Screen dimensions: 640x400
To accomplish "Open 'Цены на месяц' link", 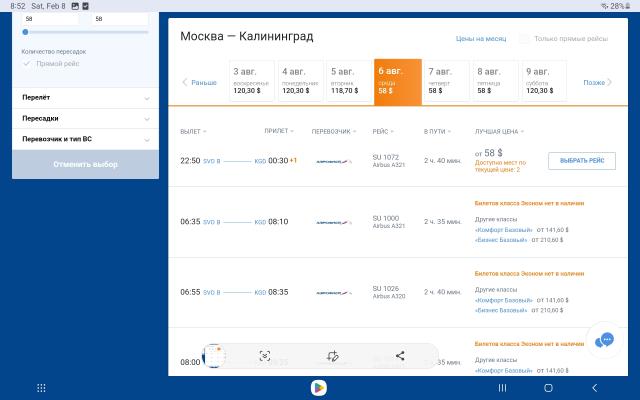I will (480, 38).
